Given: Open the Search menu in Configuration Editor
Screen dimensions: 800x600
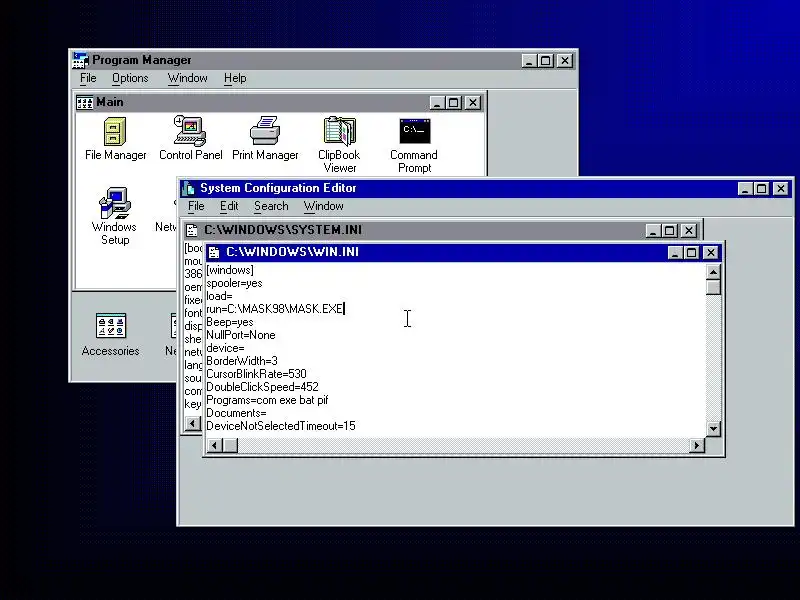Looking at the screenshot, I should (x=271, y=206).
